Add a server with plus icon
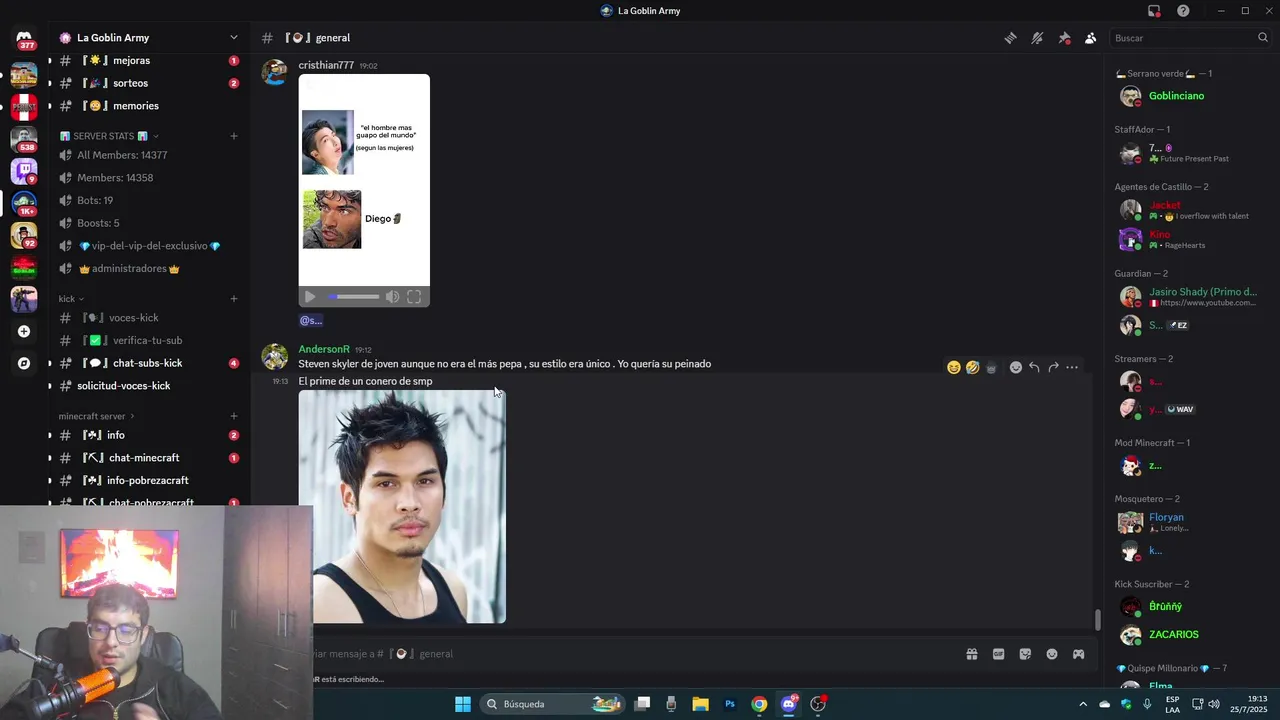1280x720 pixels. 24,331
